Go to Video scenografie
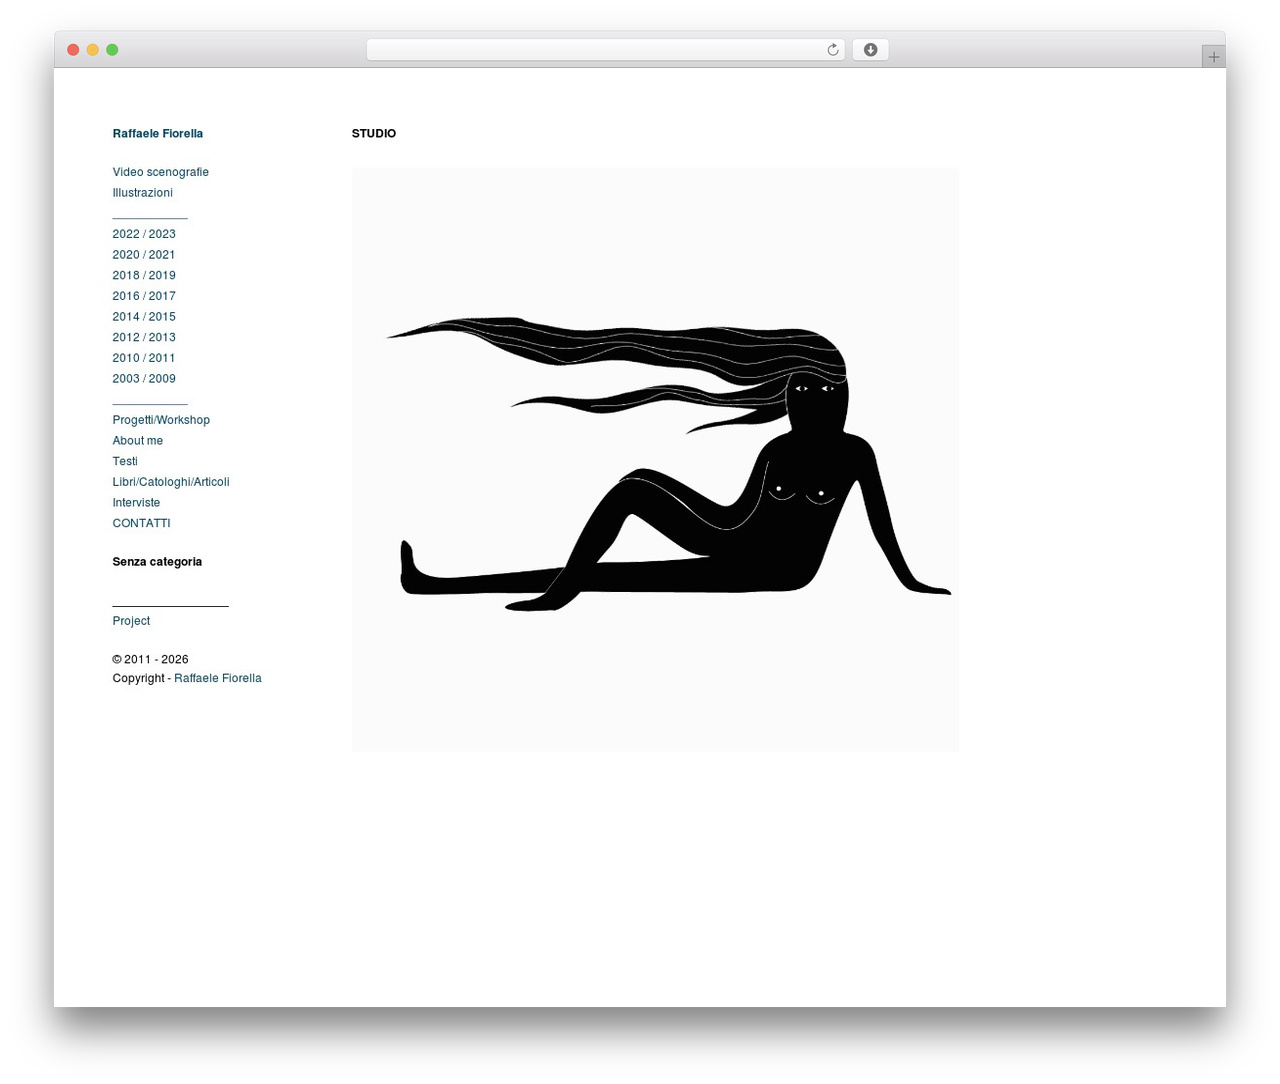 pyautogui.click(x=161, y=172)
